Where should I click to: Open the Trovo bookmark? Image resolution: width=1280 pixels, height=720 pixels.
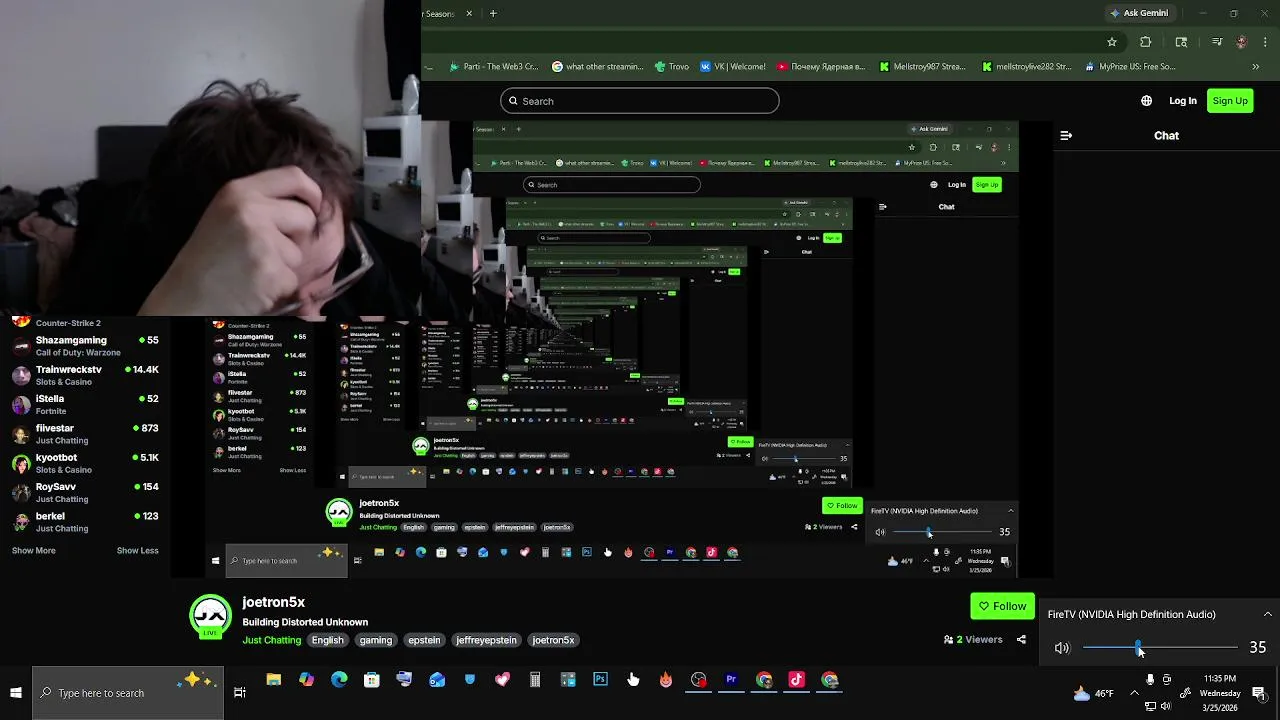pos(672,67)
